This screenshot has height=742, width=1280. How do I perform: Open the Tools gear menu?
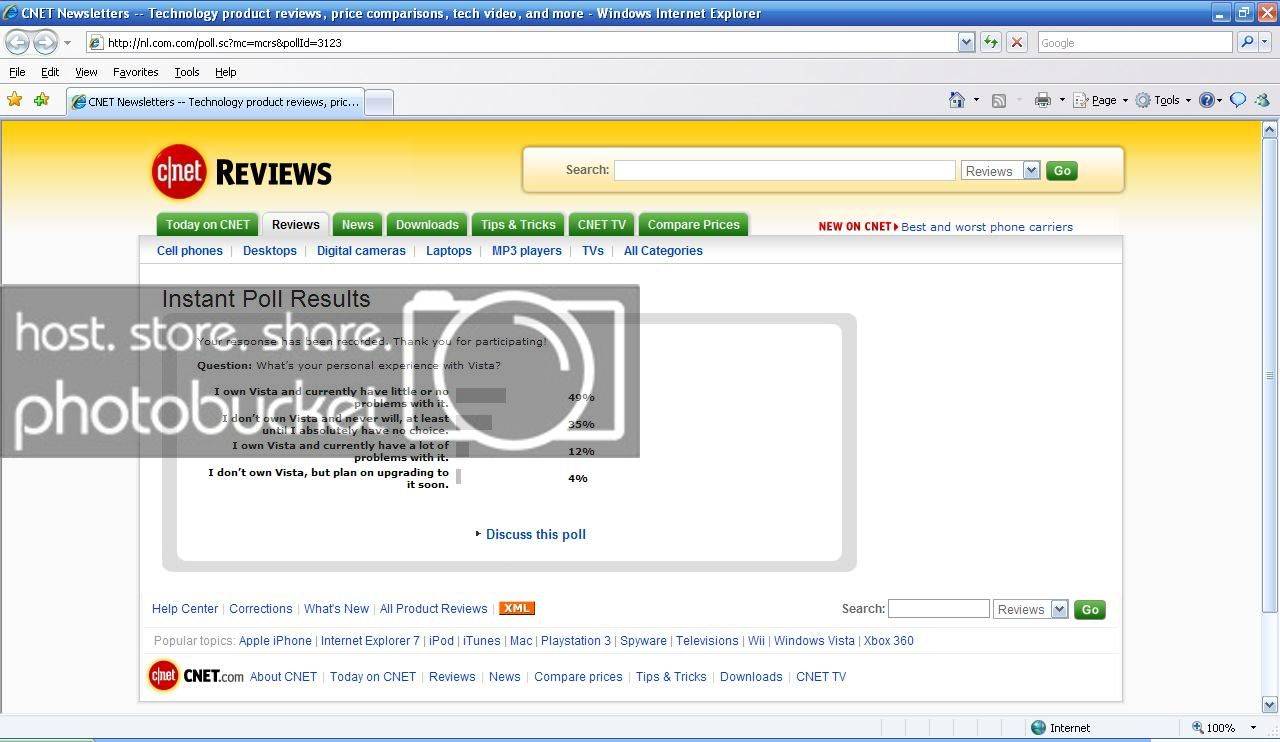pos(1143,100)
